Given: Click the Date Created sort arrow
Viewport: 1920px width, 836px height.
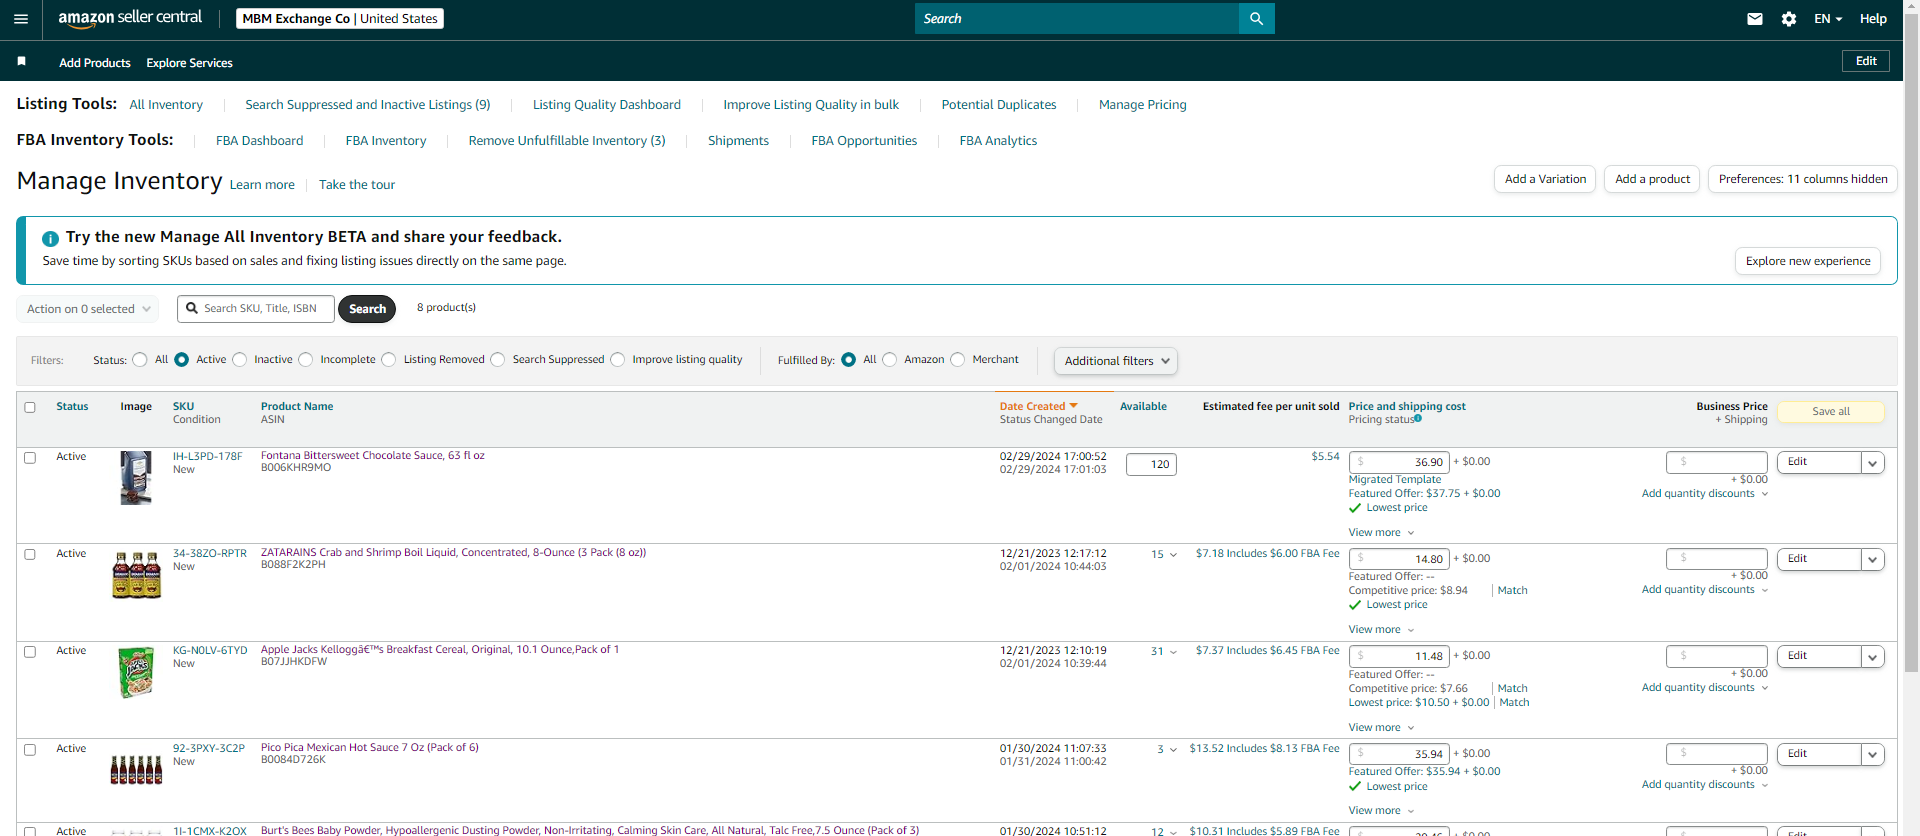Looking at the screenshot, I should click(x=1073, y=406).
